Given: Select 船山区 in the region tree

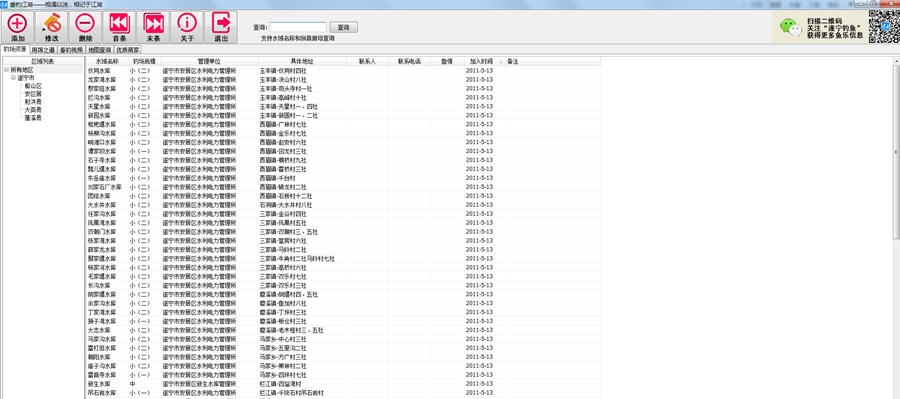Looking at the screenshot, I should [x=33, y=86].
